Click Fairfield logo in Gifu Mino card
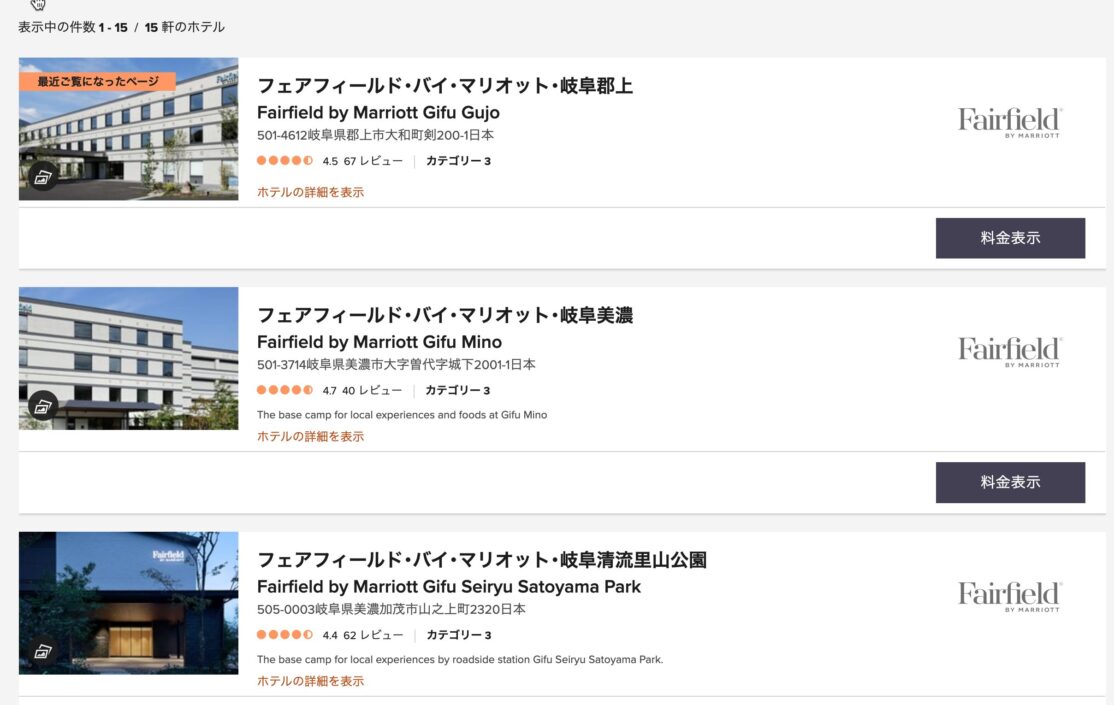1114x705 pixels. click(x=1010, y=352)
